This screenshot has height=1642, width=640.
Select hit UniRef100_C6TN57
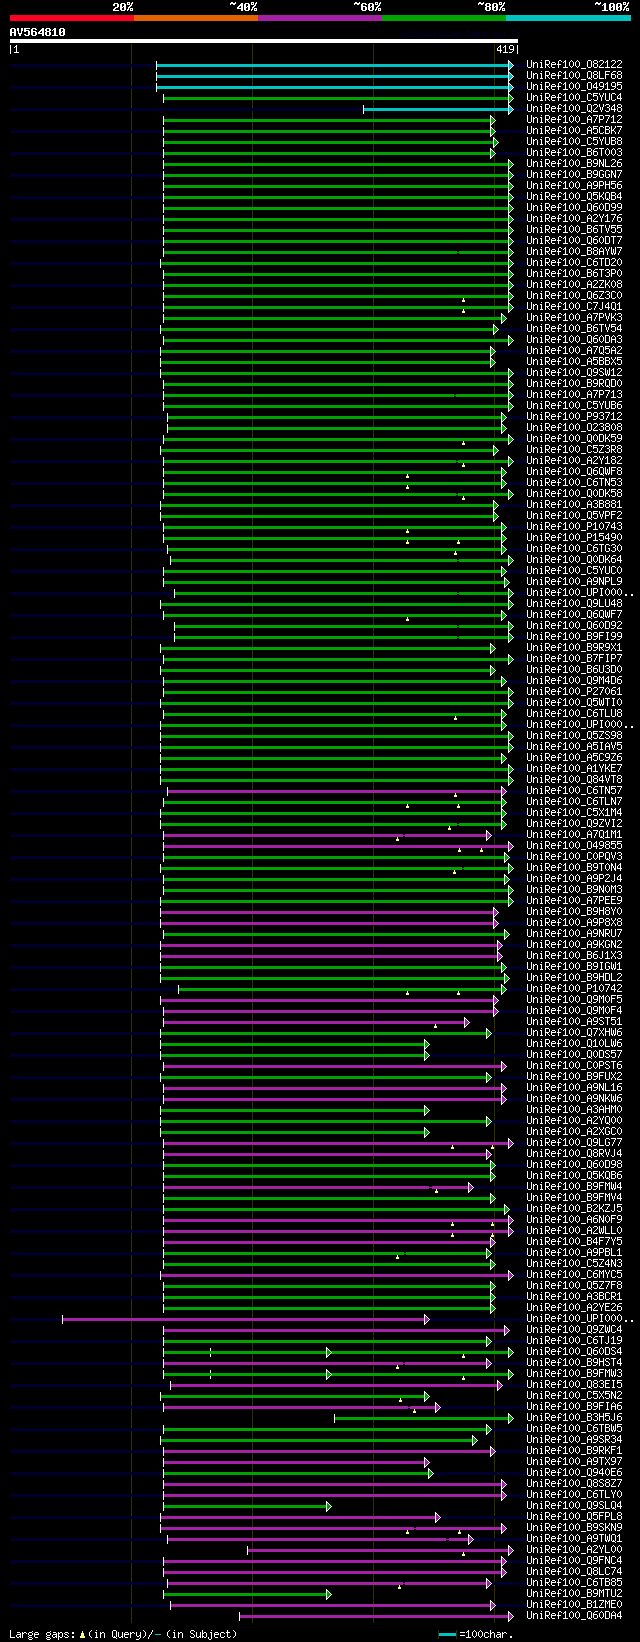pos(574,791)
